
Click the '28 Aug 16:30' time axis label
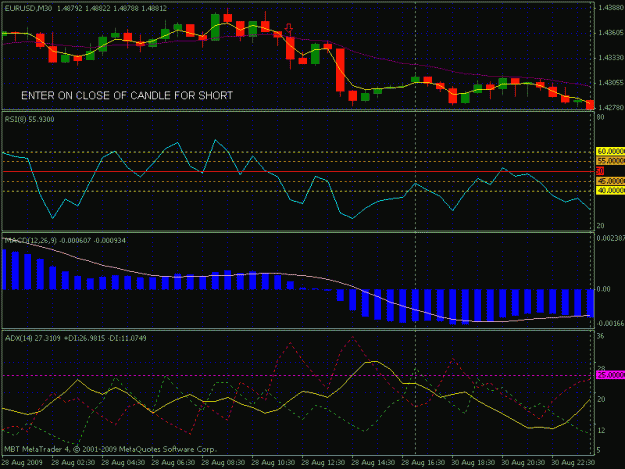423,463
